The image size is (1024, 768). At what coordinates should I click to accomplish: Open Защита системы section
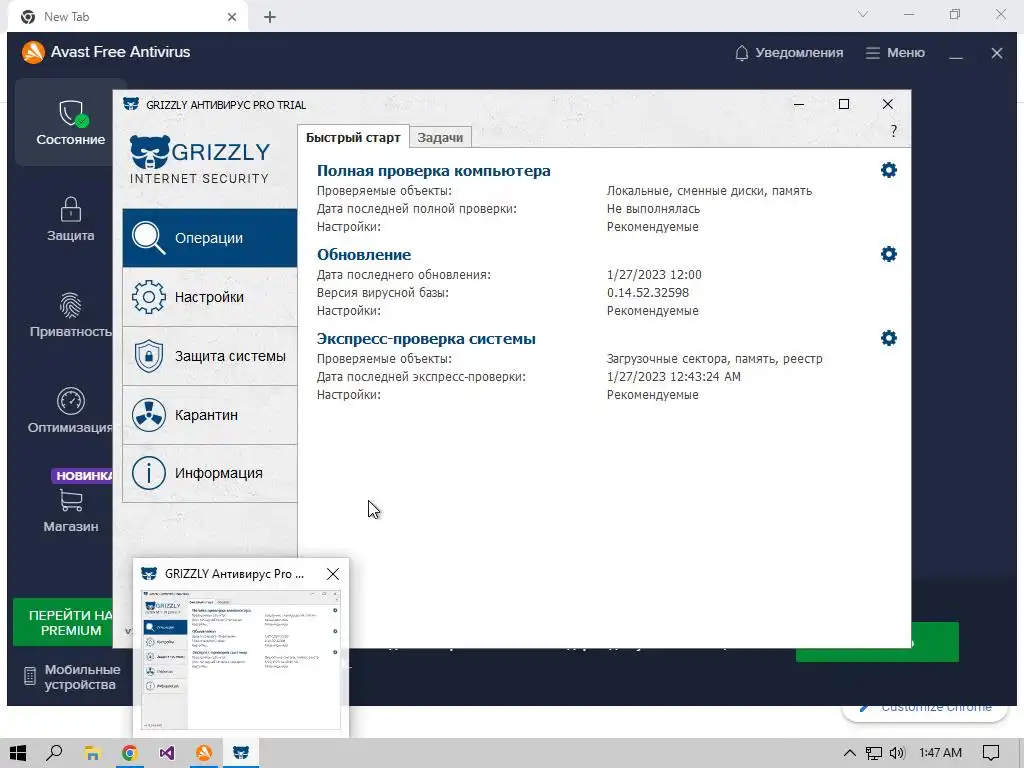pos(210,356)
